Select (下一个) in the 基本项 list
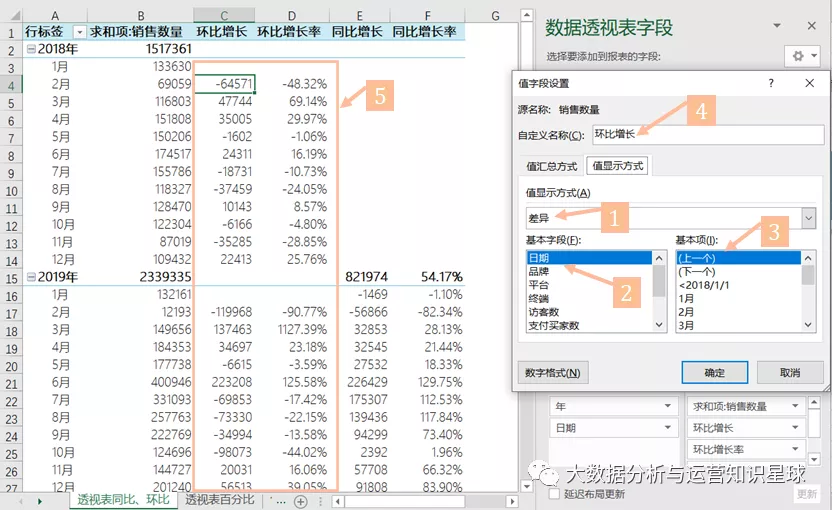The width and height of the screenshot is (832, 510). [x=739, y=271]
